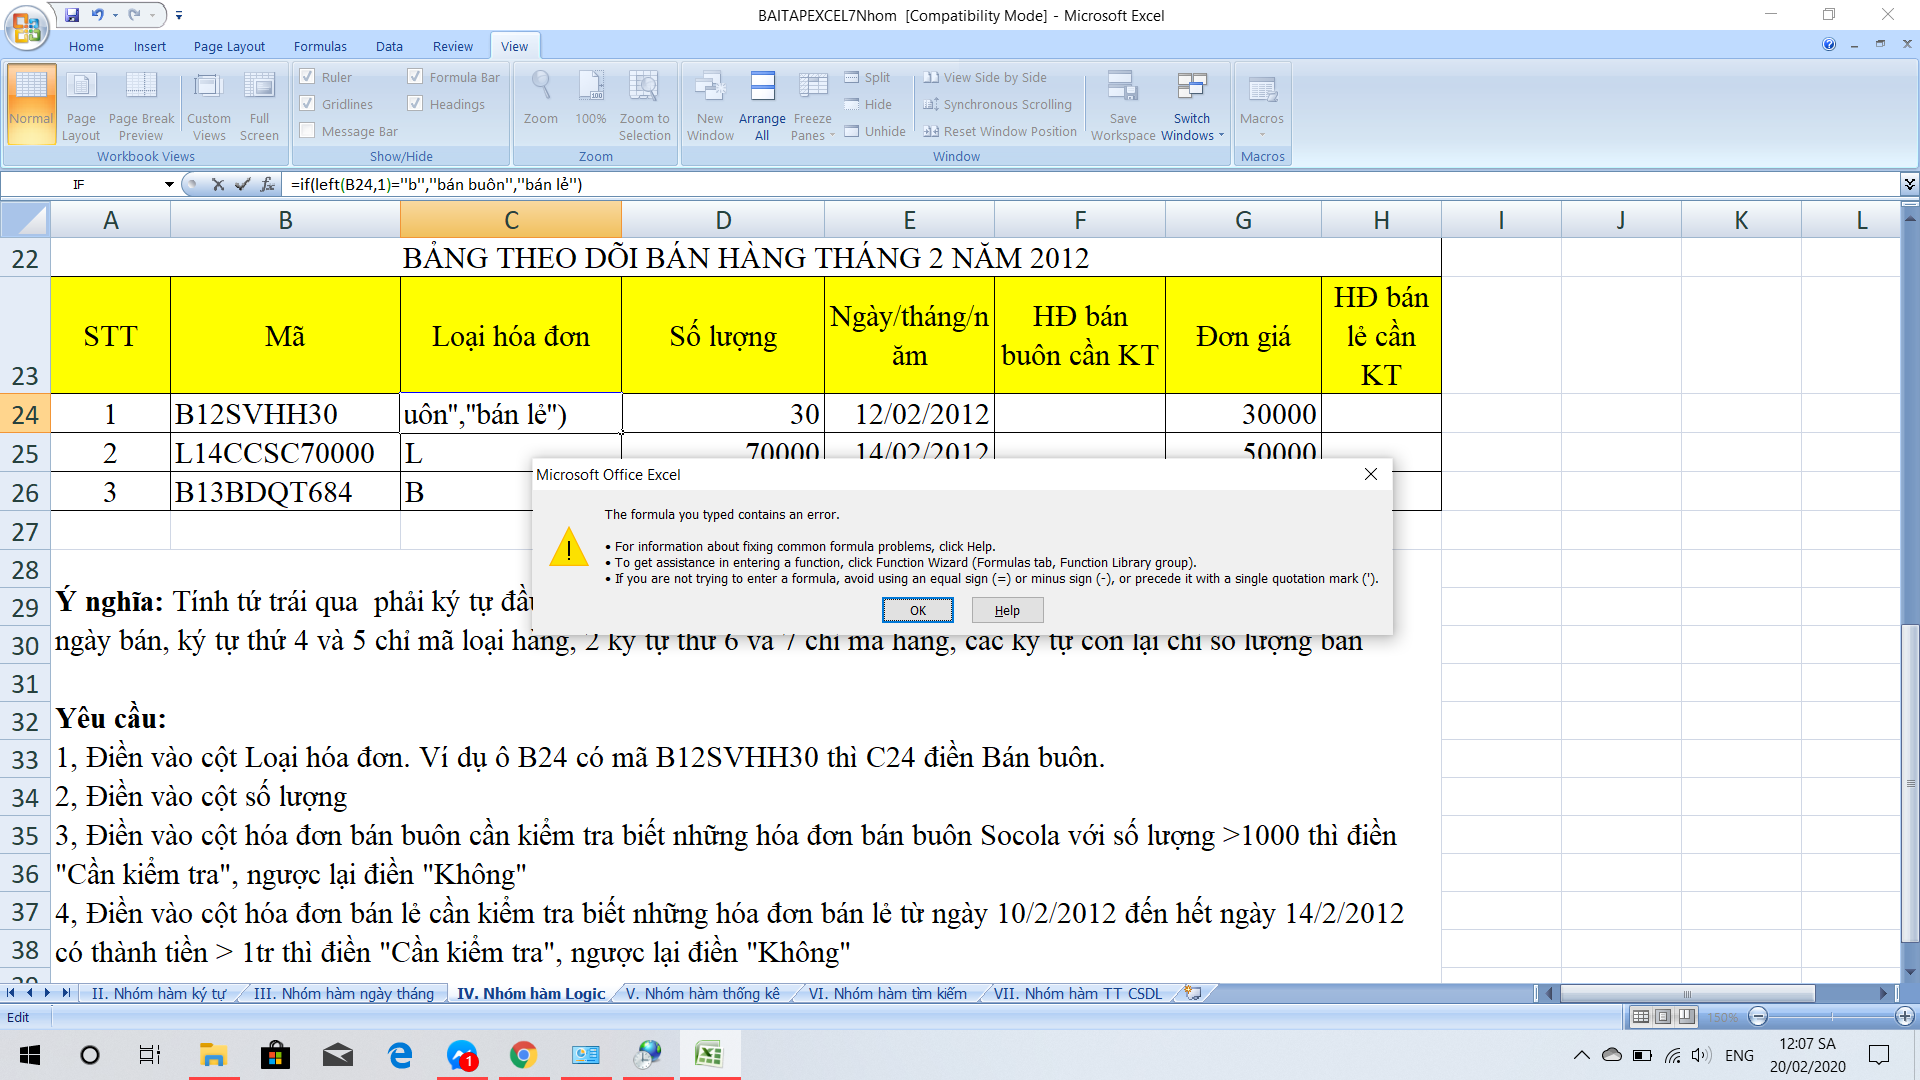1920x1080 pixels.
Task: Expand the formula bar chevron
Action: pyautogui.click(x=1909, y=184)
